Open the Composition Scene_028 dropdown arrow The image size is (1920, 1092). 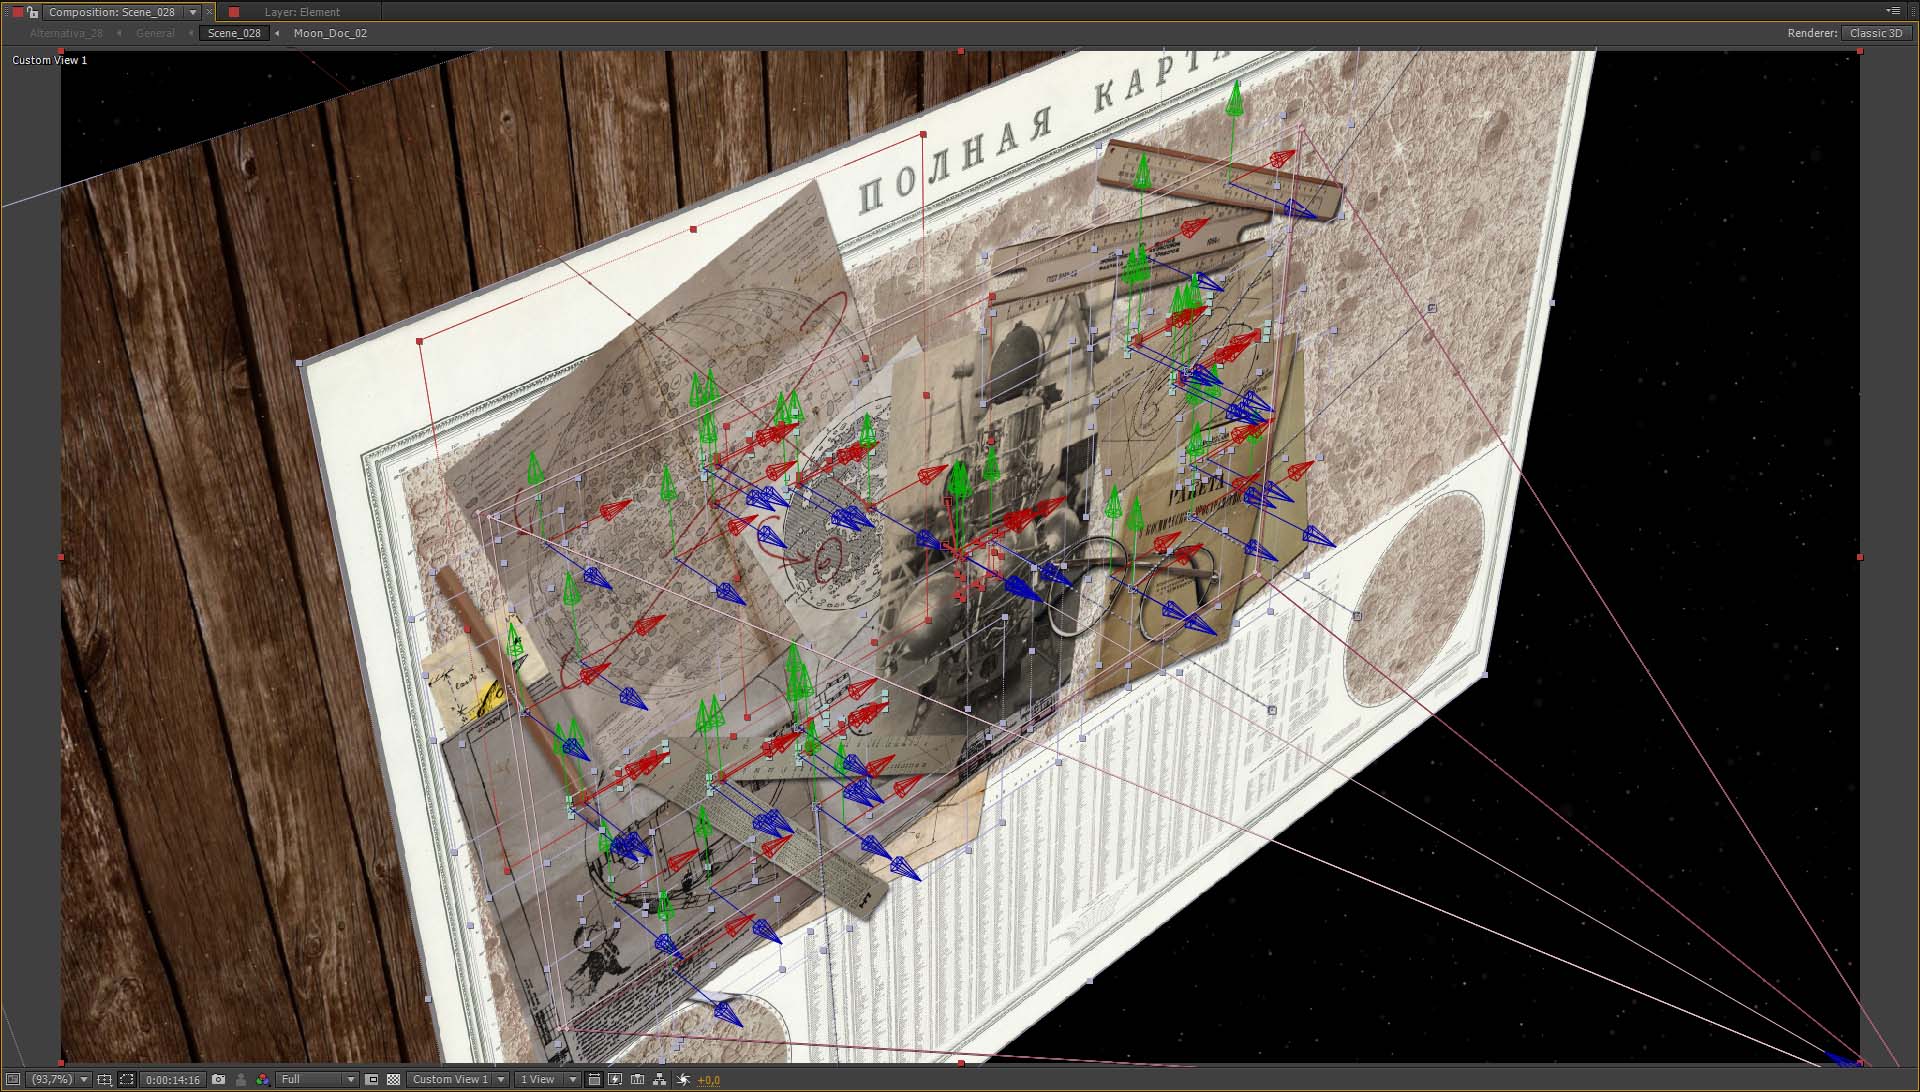193,12
